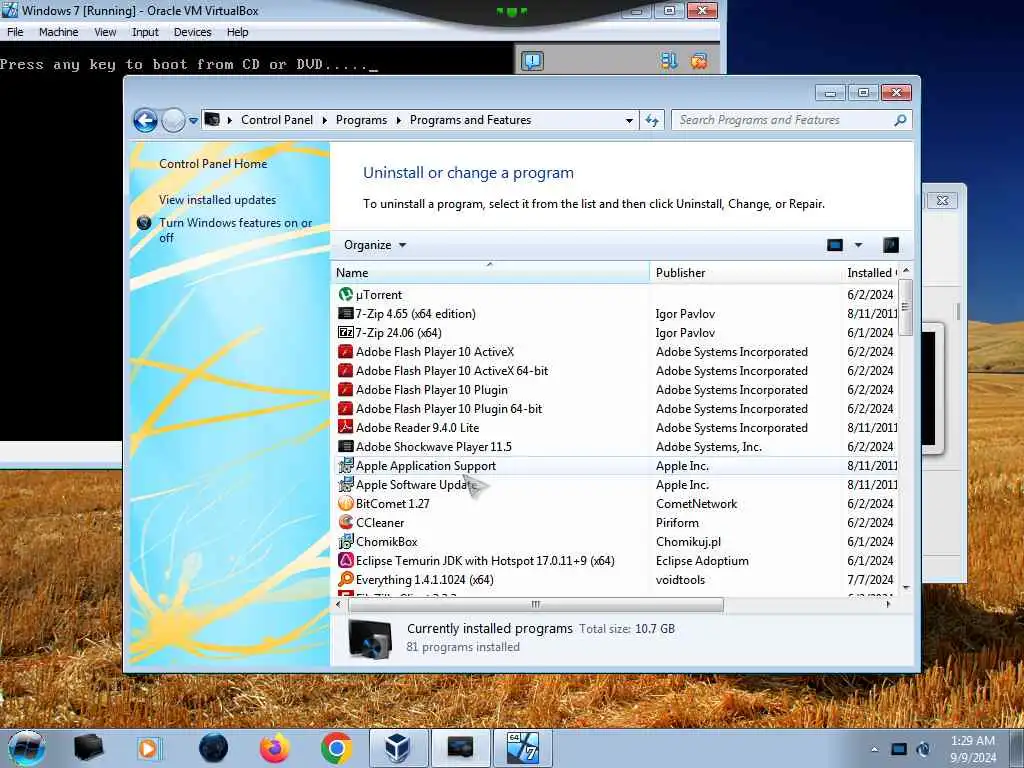Click the Piriform publisher cell
The image size is (1024, 768).
click(x=677, y=522)
